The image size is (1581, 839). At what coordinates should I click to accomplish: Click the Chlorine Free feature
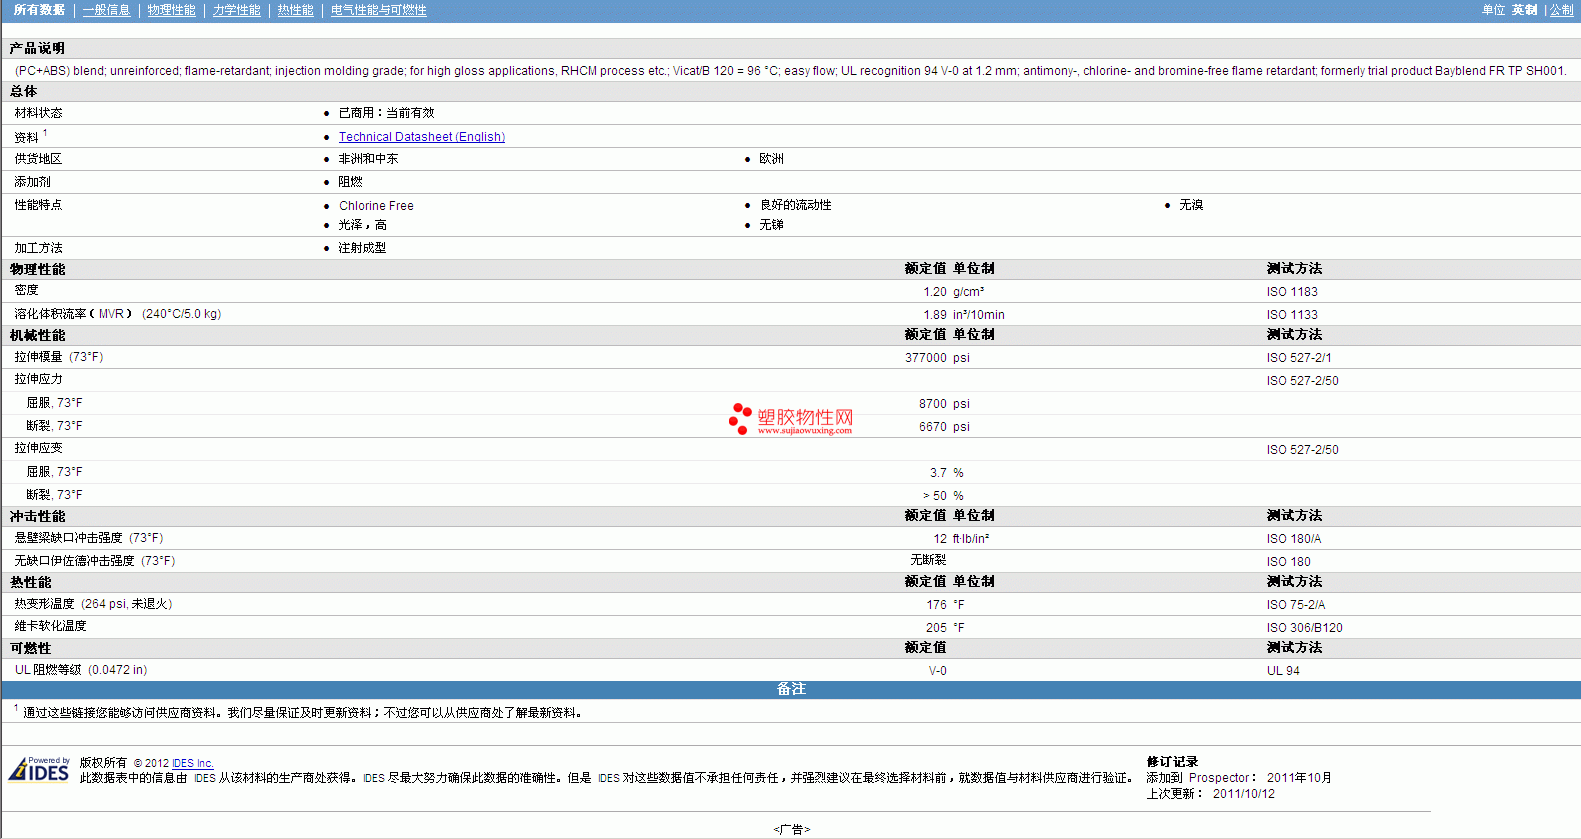coord(376,206)
